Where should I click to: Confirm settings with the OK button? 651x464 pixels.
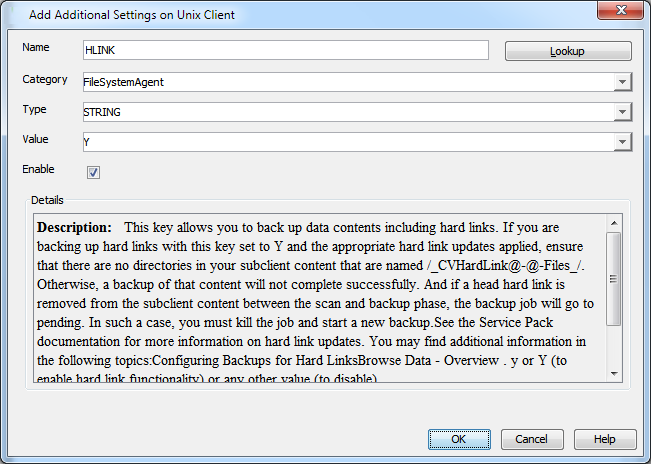click(459, 439)
